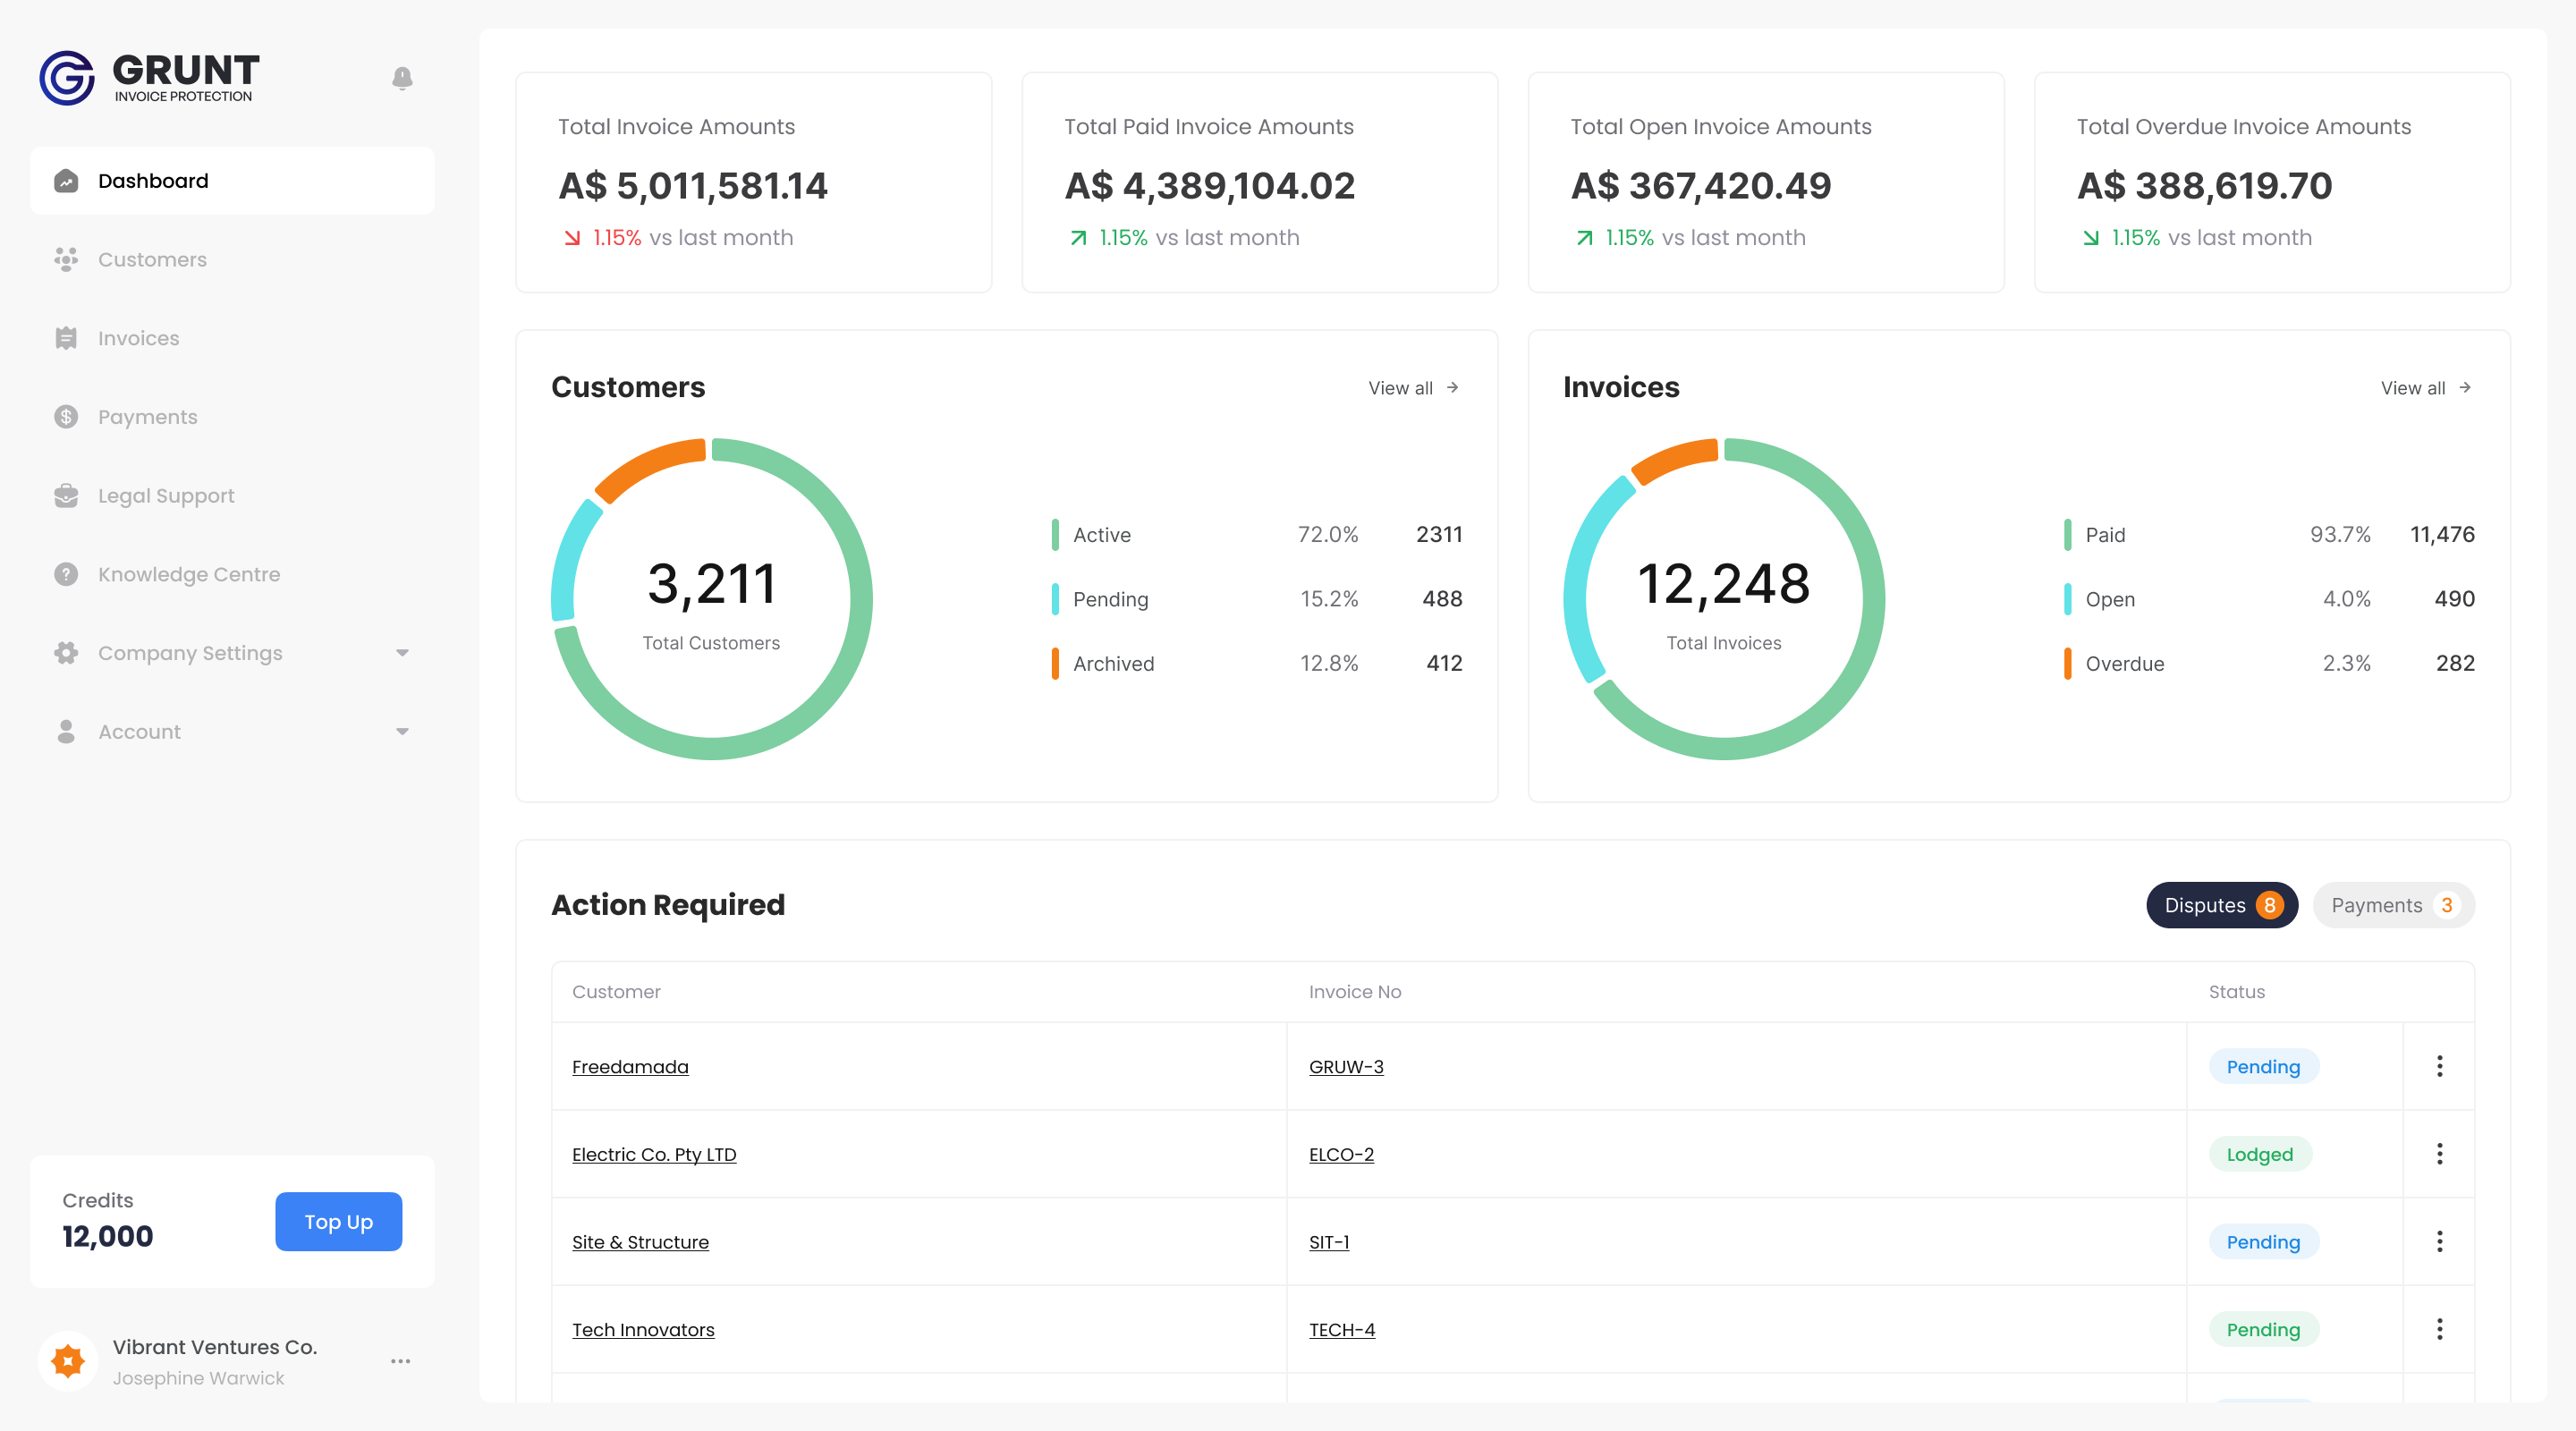Open the Site & Structure customer link
This screenshot has height=1431, width=2576.
640,1242
